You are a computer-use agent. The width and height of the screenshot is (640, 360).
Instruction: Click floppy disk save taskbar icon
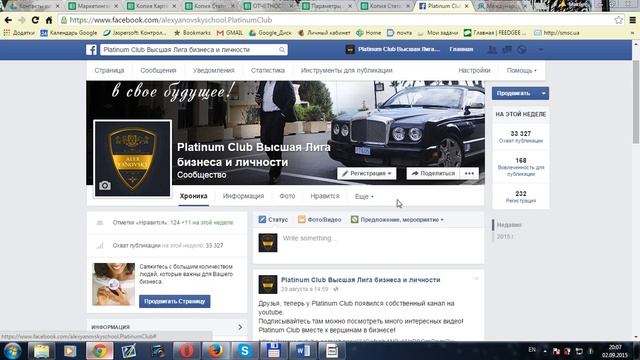pos(273,351)
